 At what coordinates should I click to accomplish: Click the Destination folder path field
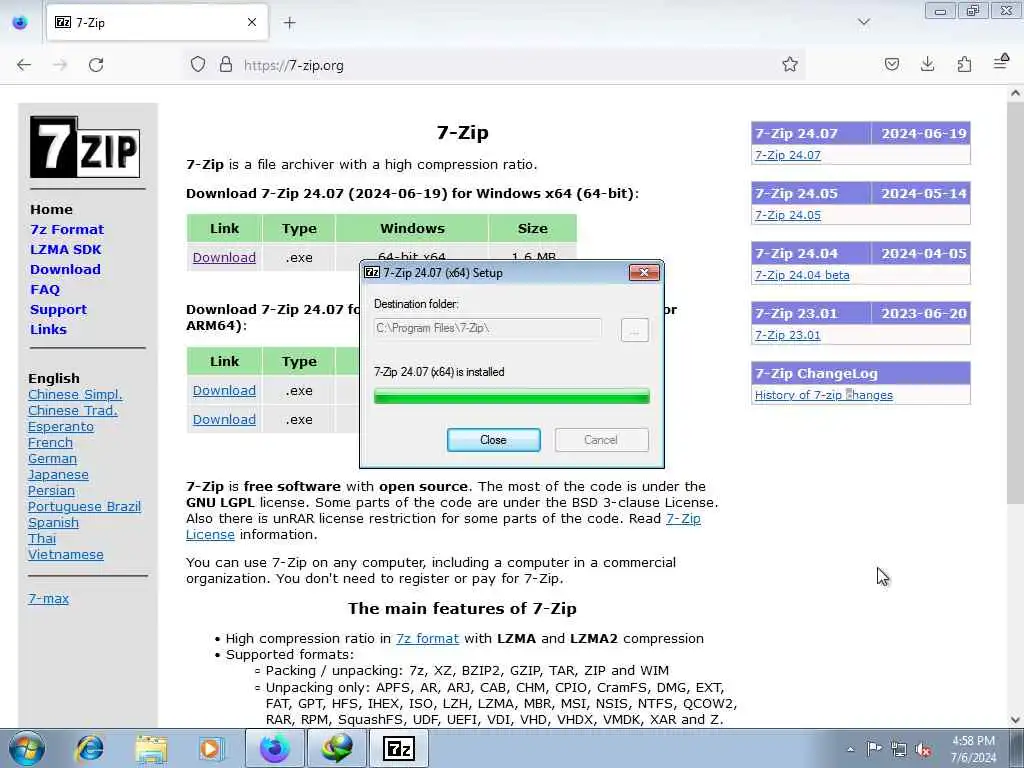pyautogui.click(x=487, y=328)
